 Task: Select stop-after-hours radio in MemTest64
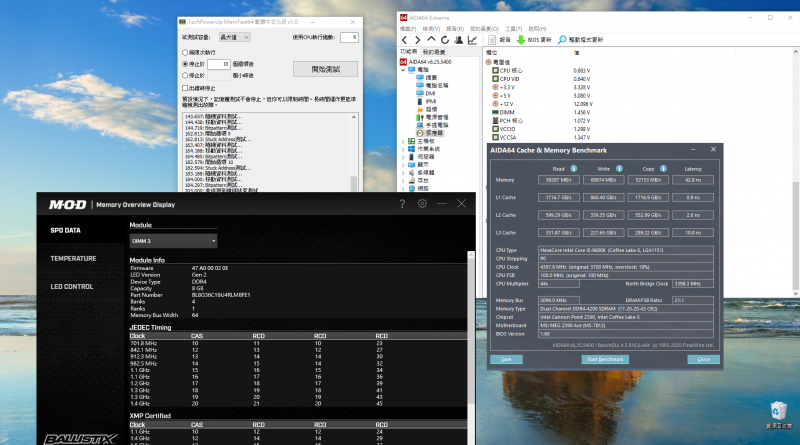pyautogui.click(x=185, y=76)
